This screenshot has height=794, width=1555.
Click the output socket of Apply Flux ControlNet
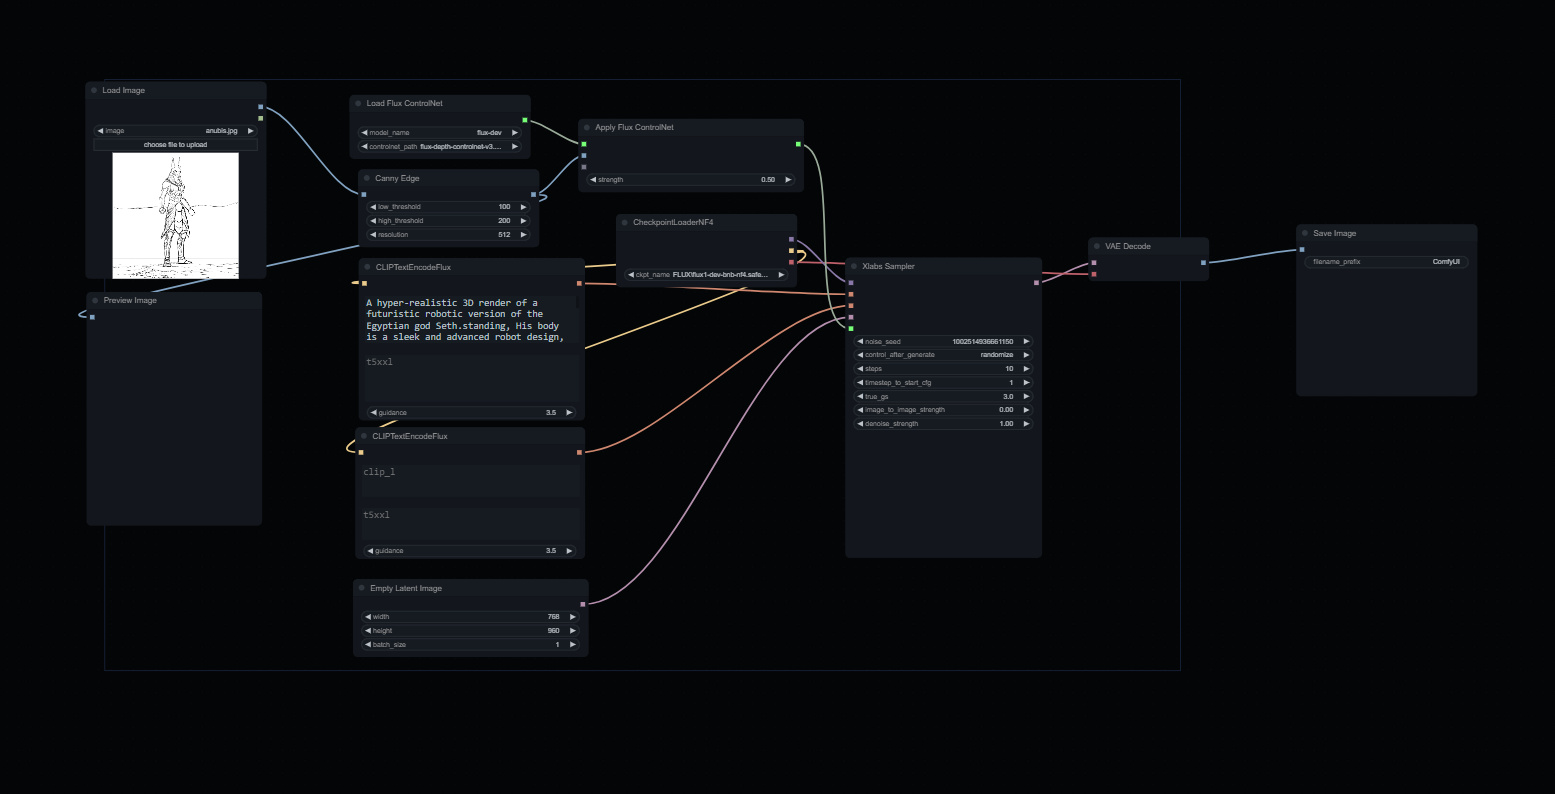pos(798,144)
